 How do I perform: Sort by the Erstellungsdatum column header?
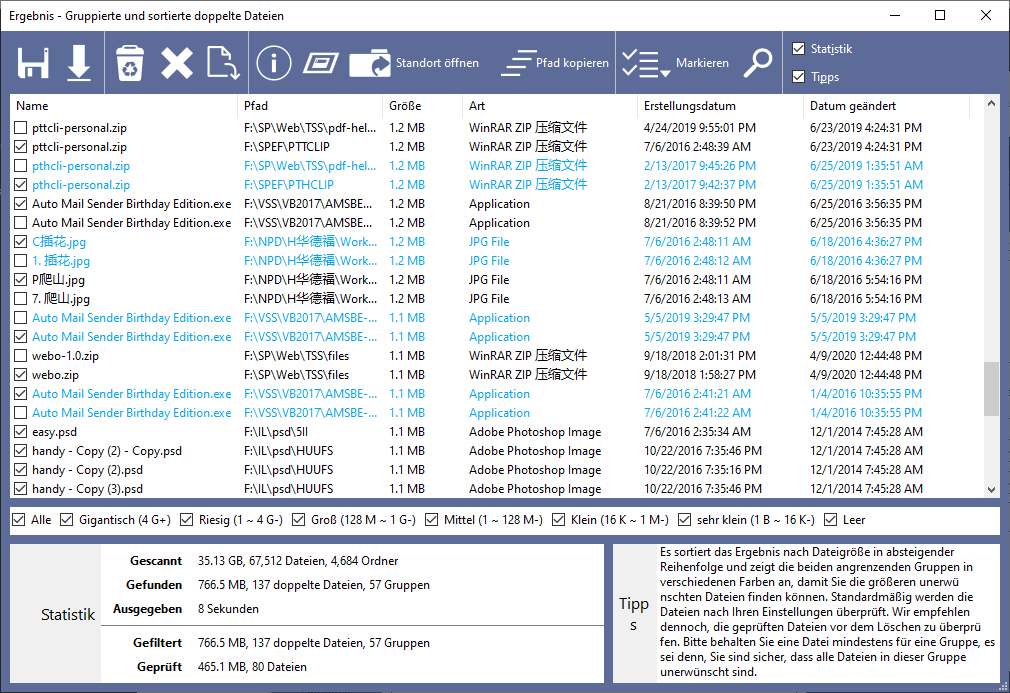tap(720, 106)
